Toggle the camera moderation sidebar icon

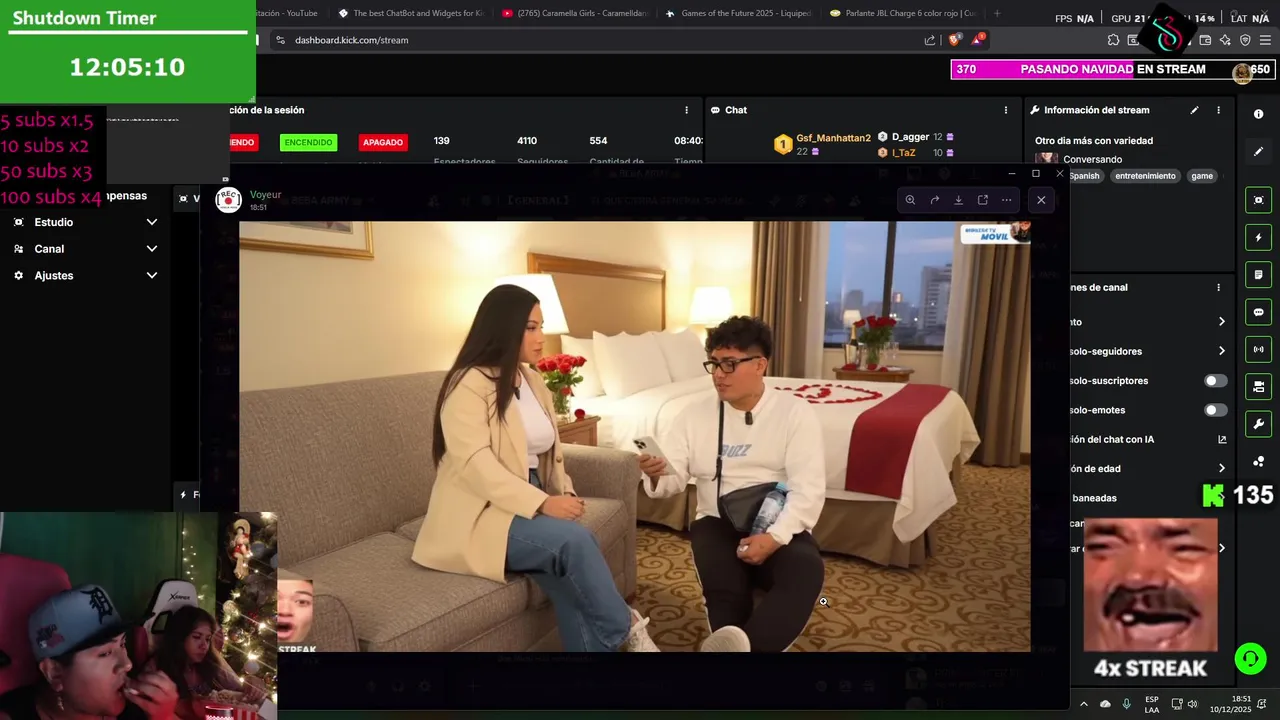[1258, 387]
